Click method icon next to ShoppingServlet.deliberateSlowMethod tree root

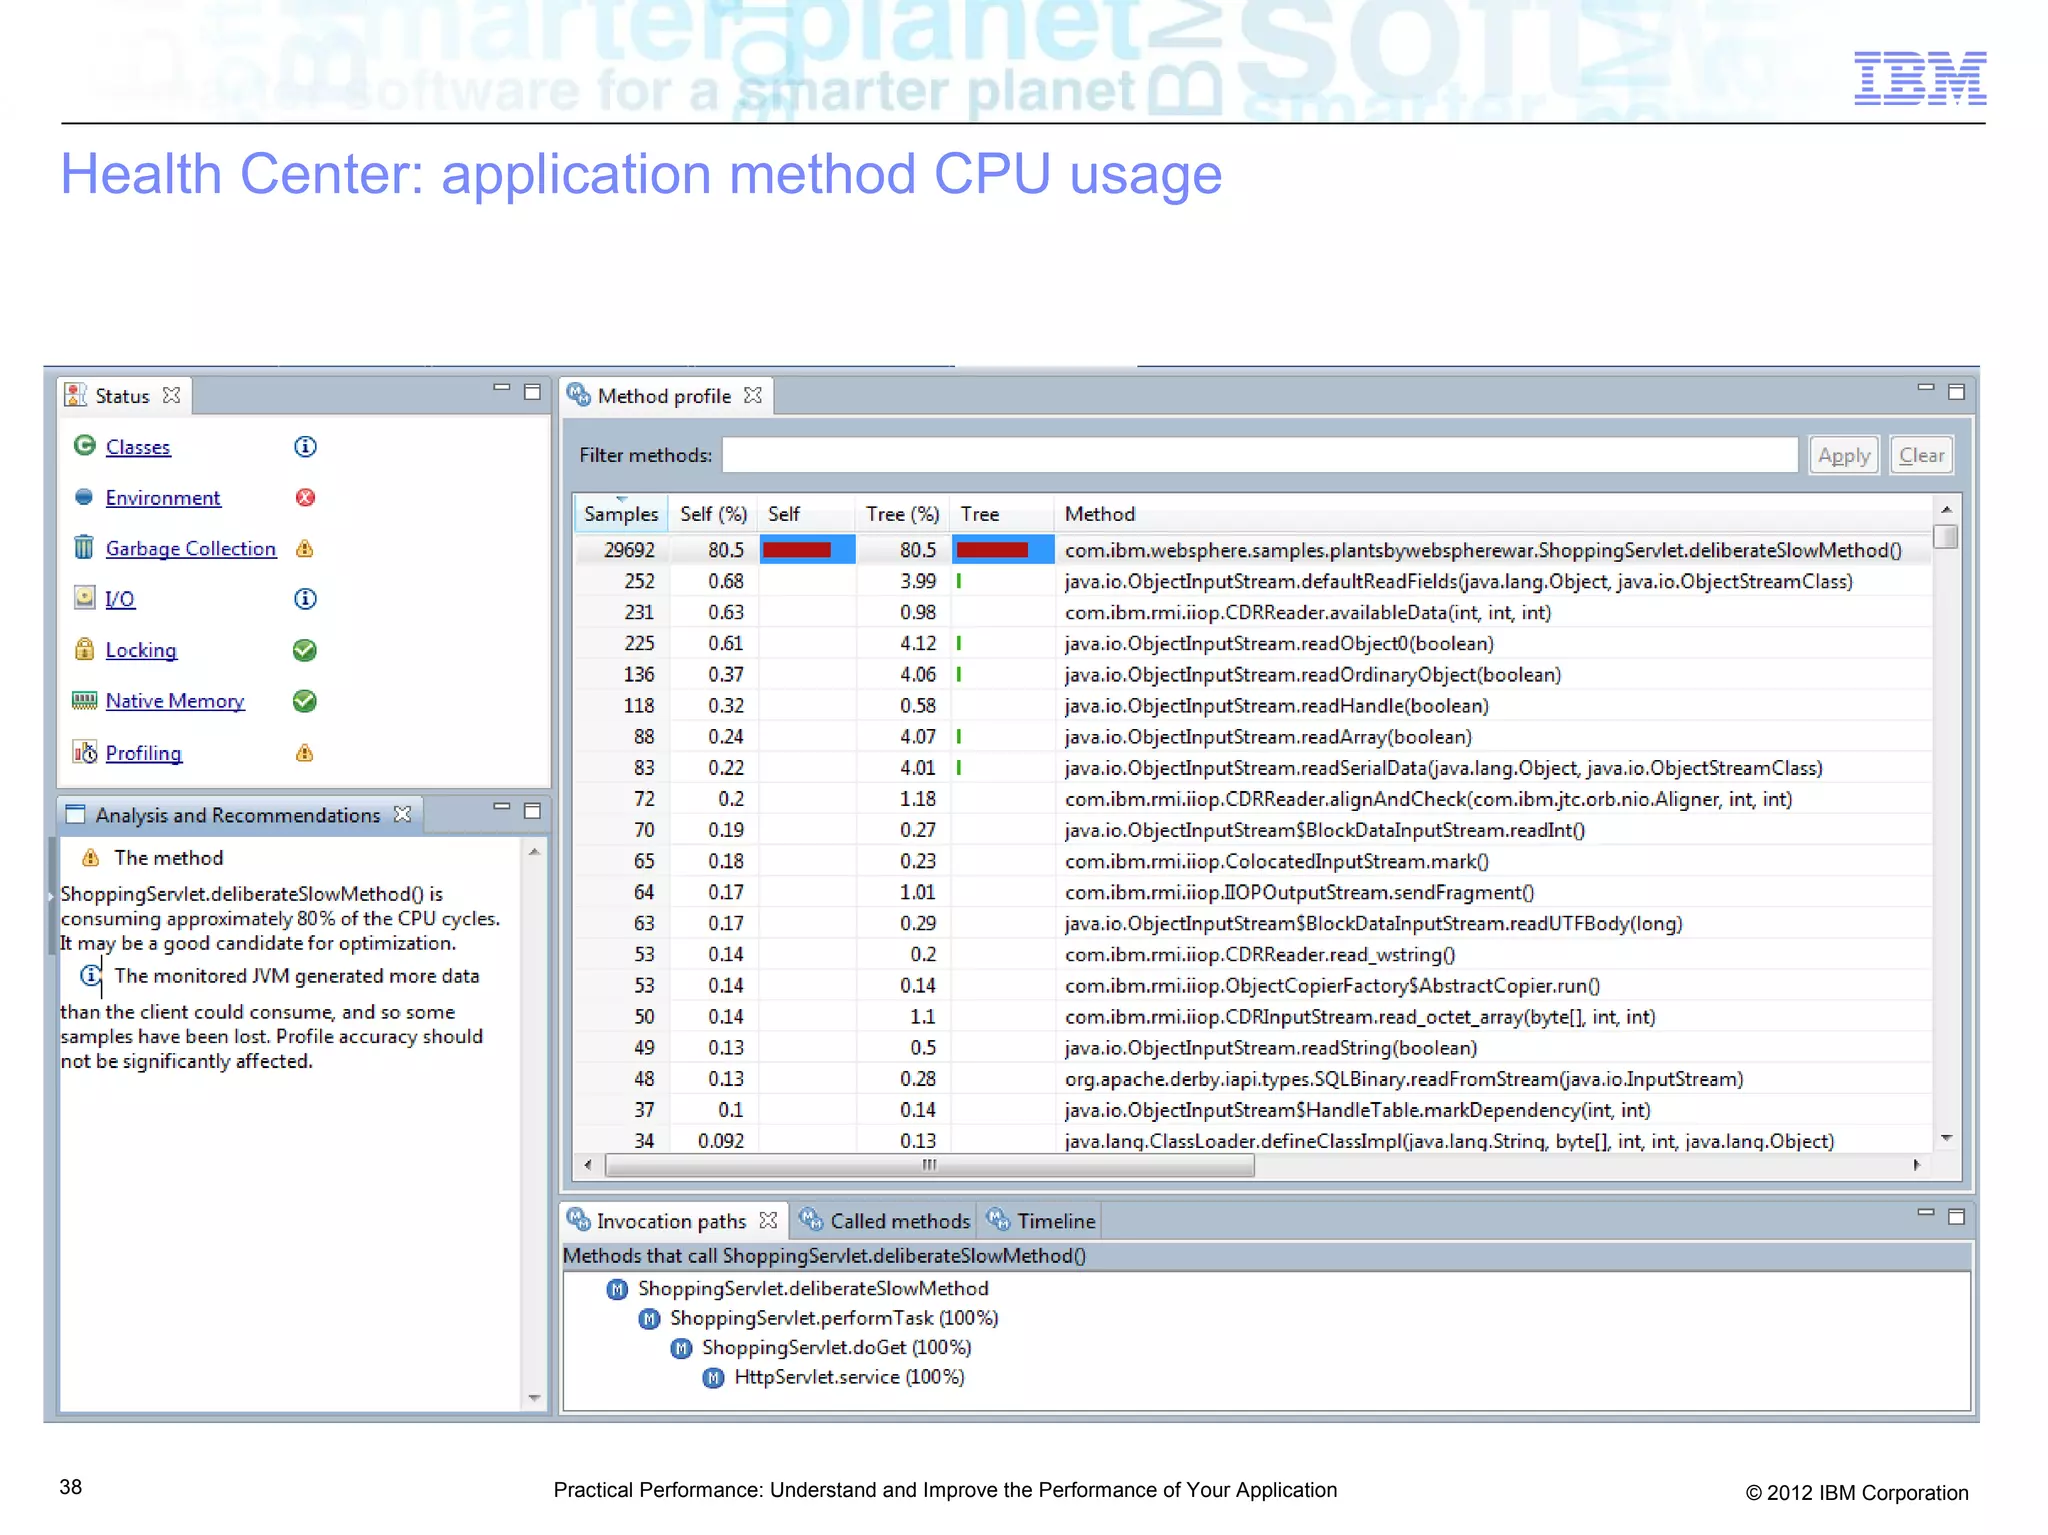[x=618, y=1289]
